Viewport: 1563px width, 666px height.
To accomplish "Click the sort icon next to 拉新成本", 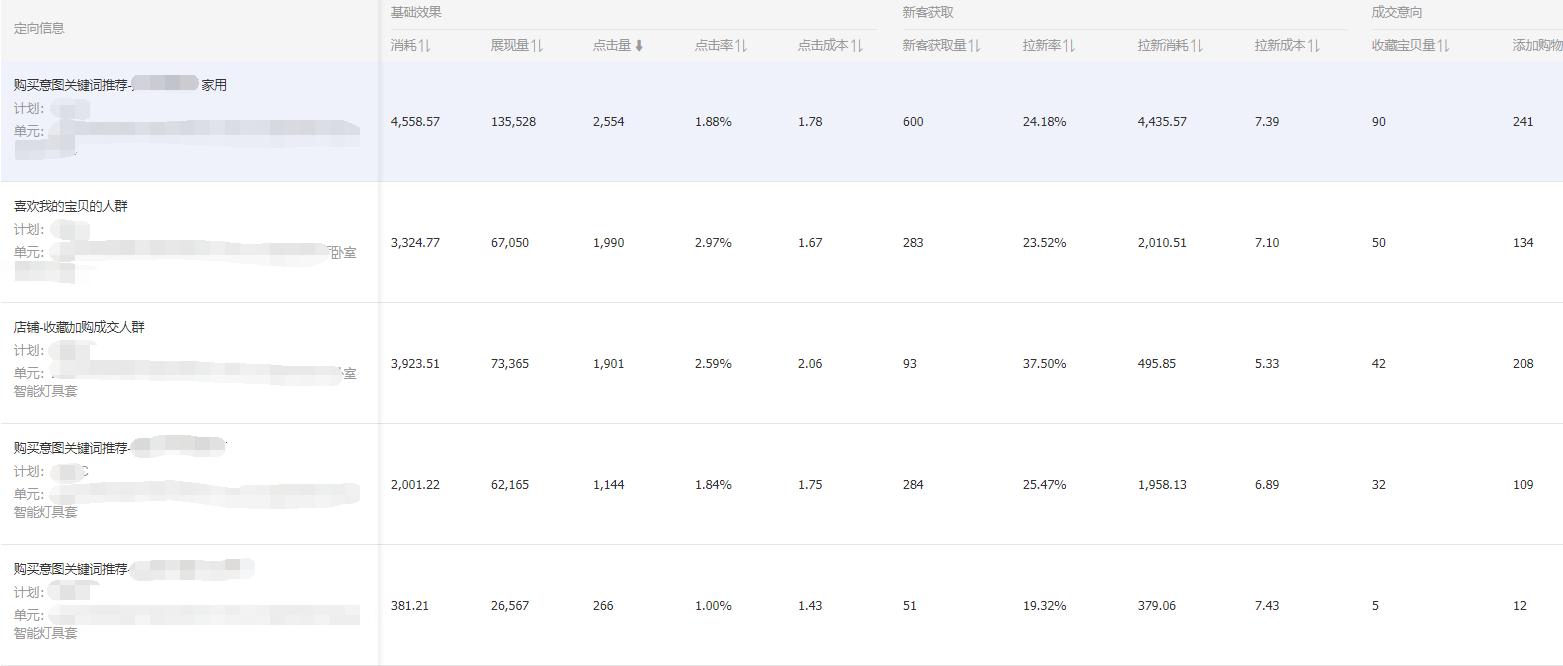I will pyautogui.click(x=1313, y=46).
